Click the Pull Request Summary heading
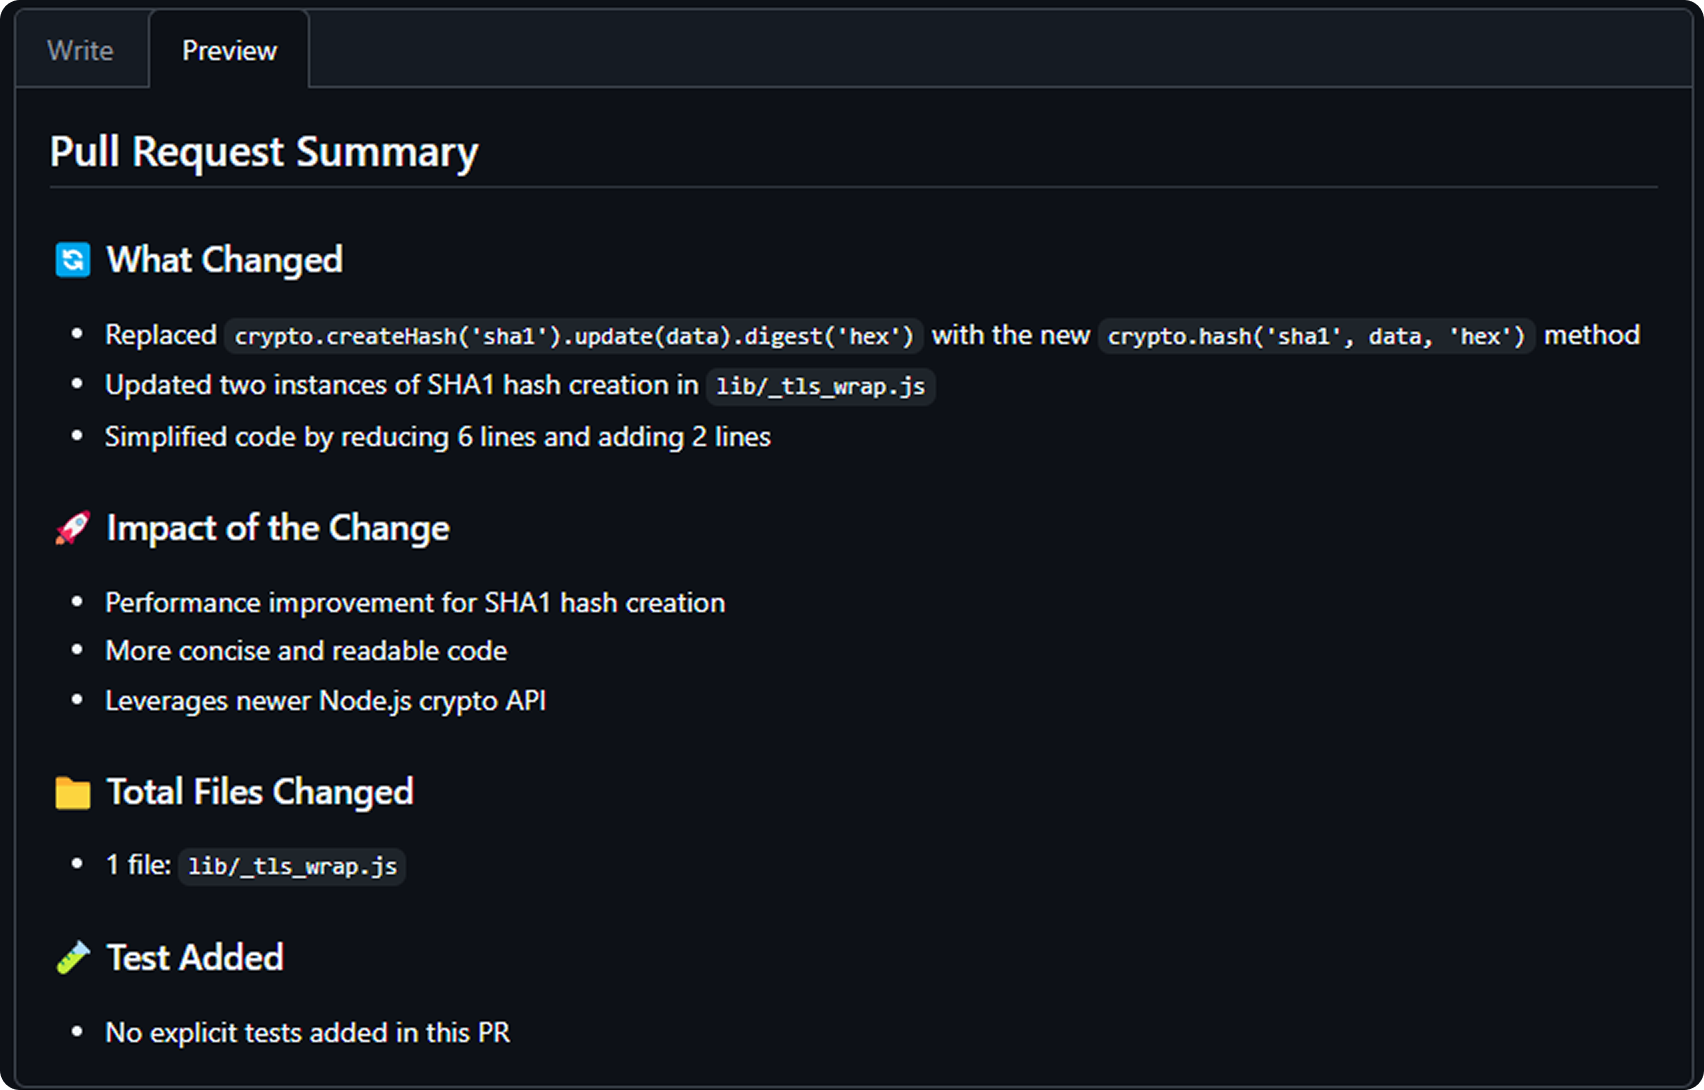Image resolution: width=1704 pixels, height=1090 pixels. pos(264,152)
